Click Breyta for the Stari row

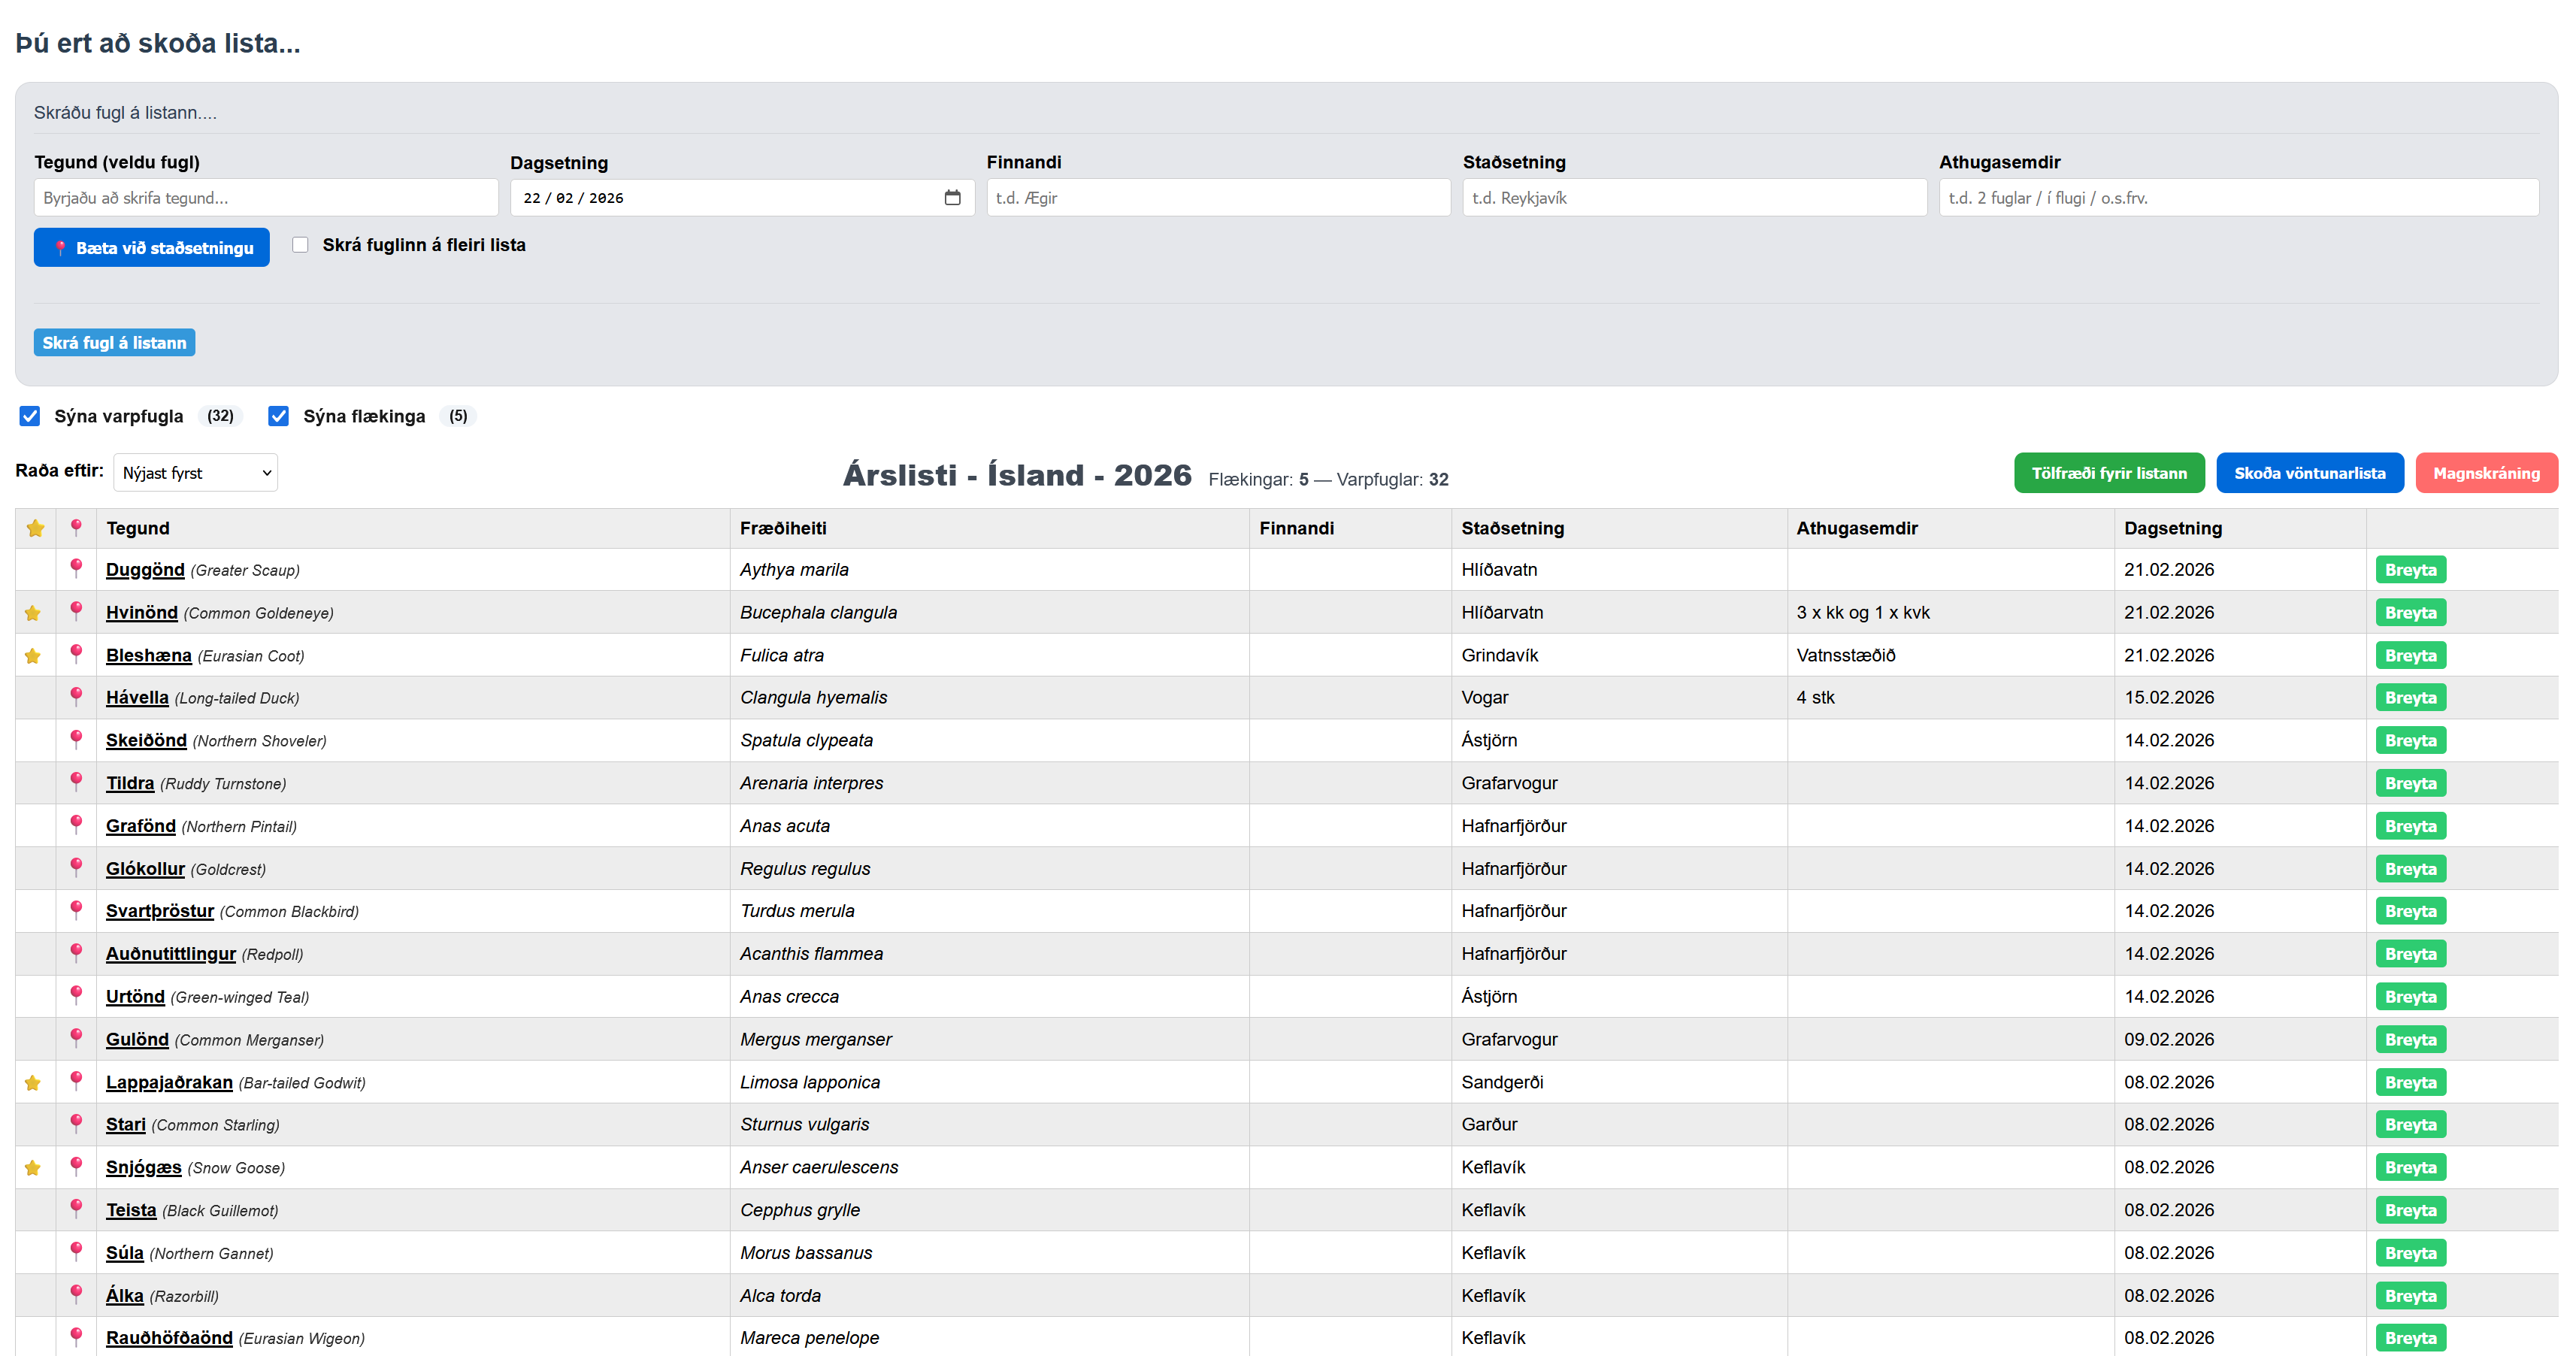pyautogui.click(x=2410, y=1125)
